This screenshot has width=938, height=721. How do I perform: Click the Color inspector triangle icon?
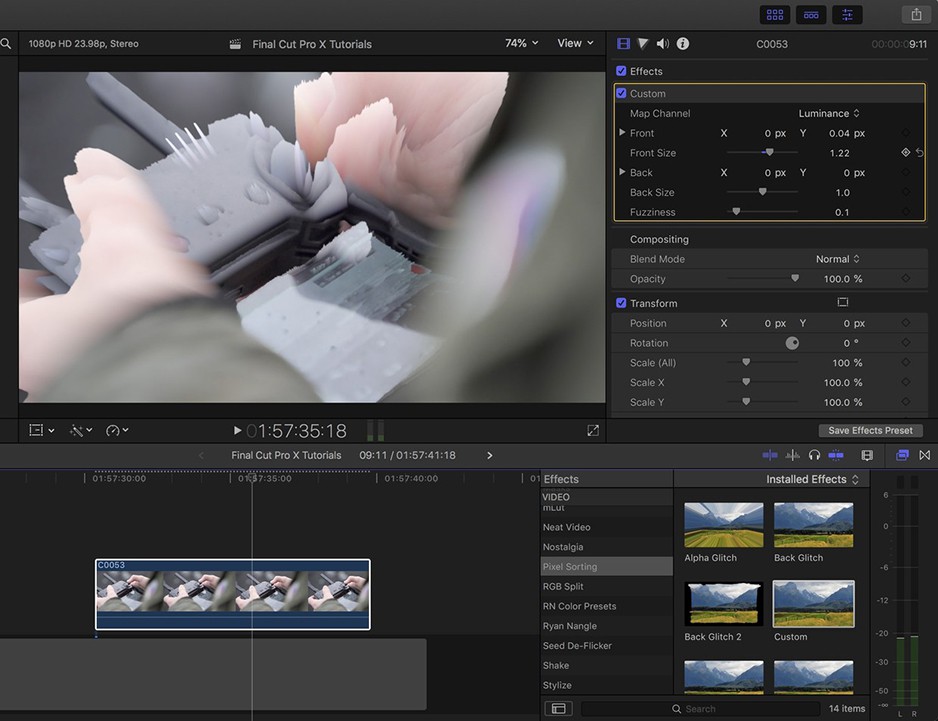[x=643, y=44]
